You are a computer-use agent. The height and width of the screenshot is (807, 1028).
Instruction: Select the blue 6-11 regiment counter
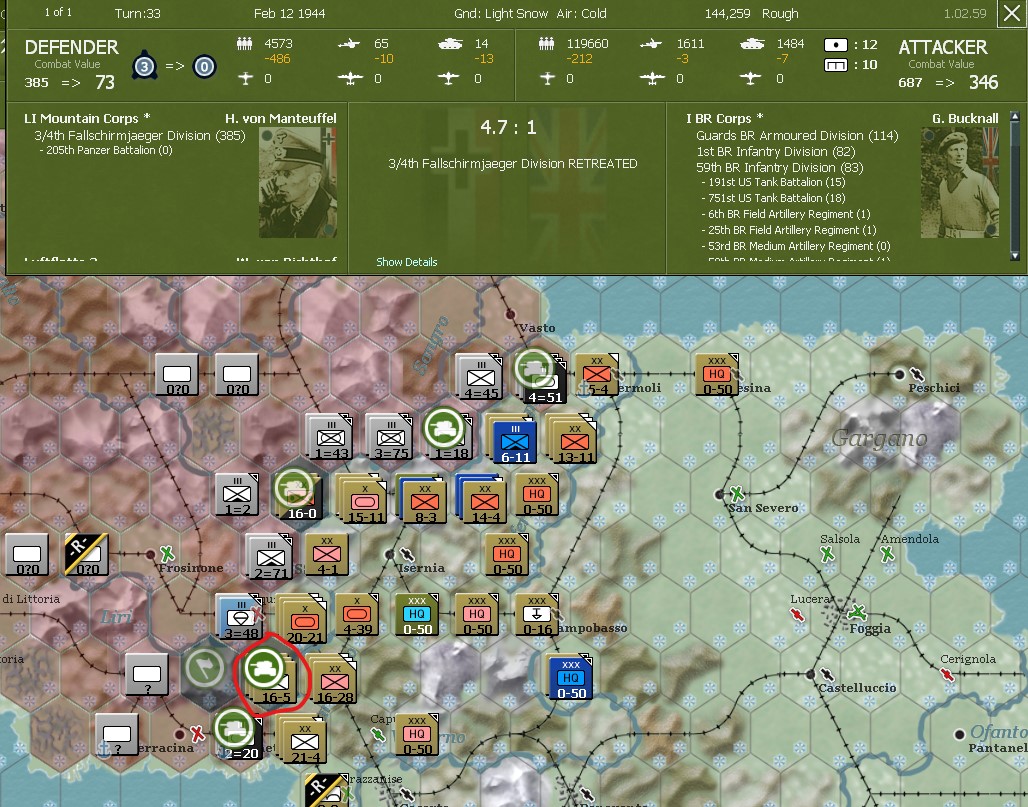pos(515,440)
